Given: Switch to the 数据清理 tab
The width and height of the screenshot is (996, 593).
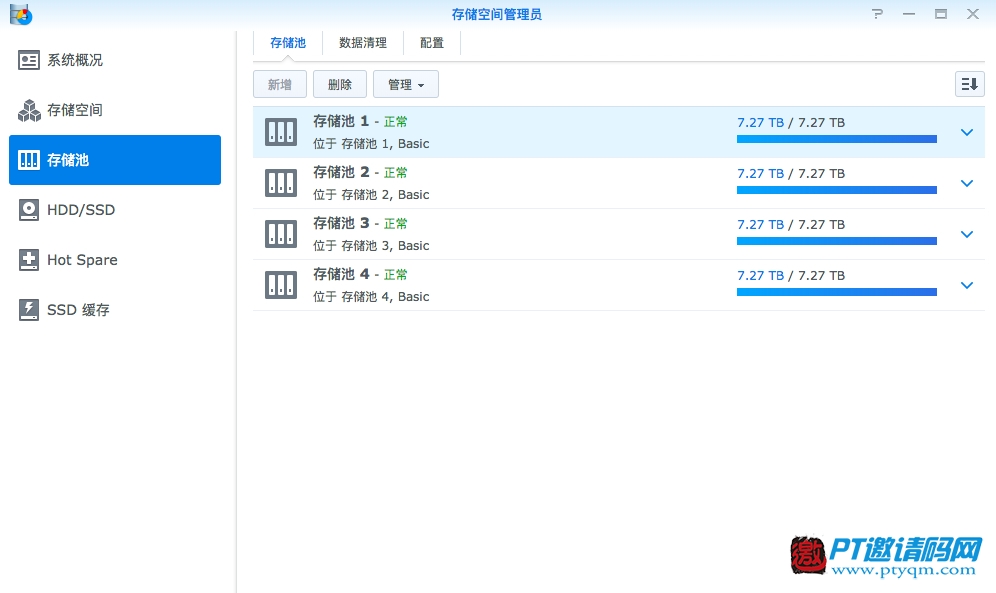Looking at the screenshot, I should coord(363,43).
